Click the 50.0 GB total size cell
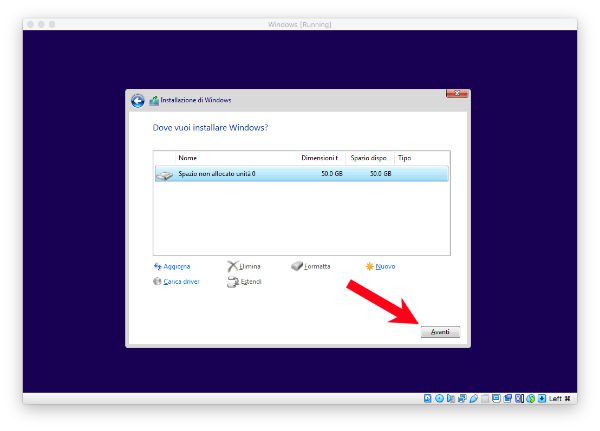The image size is (600, 431). point(332,173)
